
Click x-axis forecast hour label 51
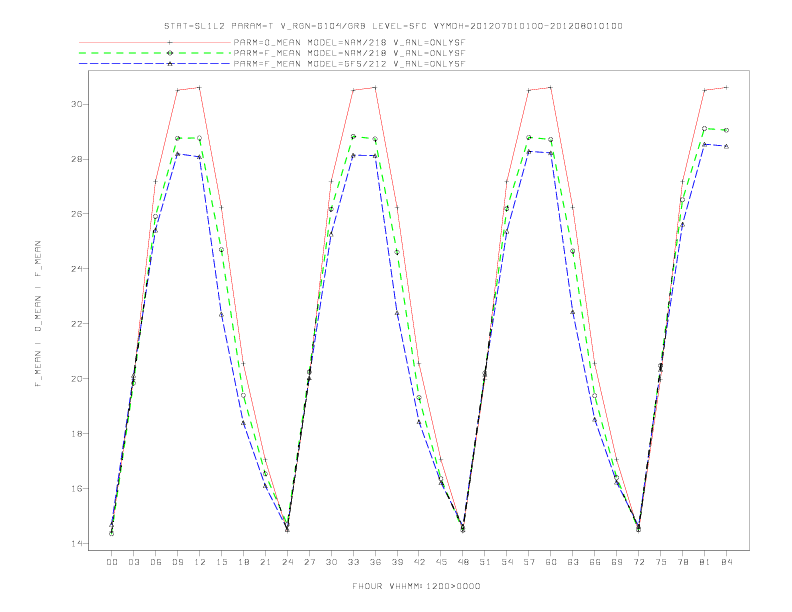(485, 562)
